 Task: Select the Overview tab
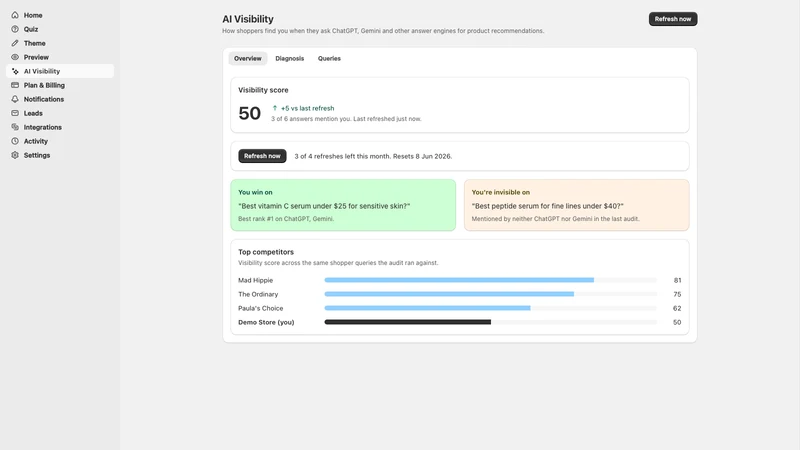point(247,59)
